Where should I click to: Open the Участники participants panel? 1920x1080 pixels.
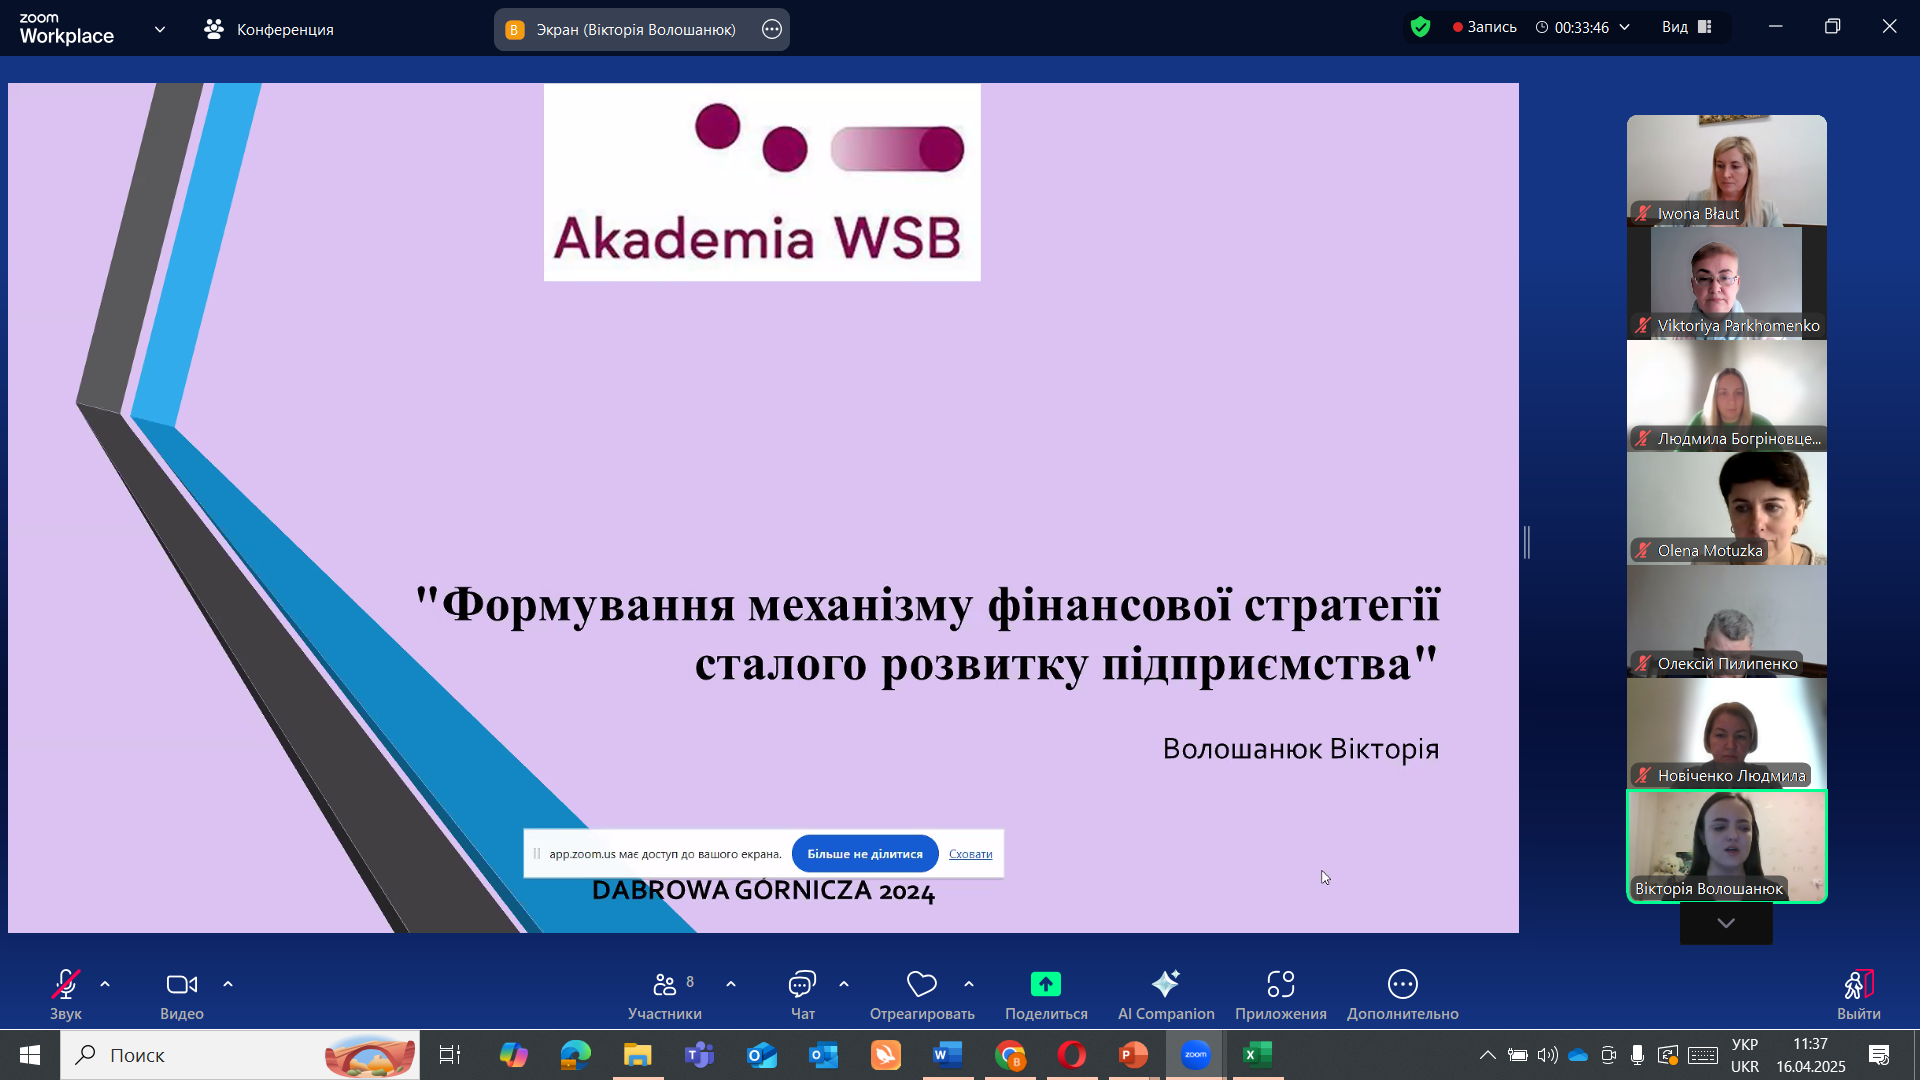[x=665, y=985]
